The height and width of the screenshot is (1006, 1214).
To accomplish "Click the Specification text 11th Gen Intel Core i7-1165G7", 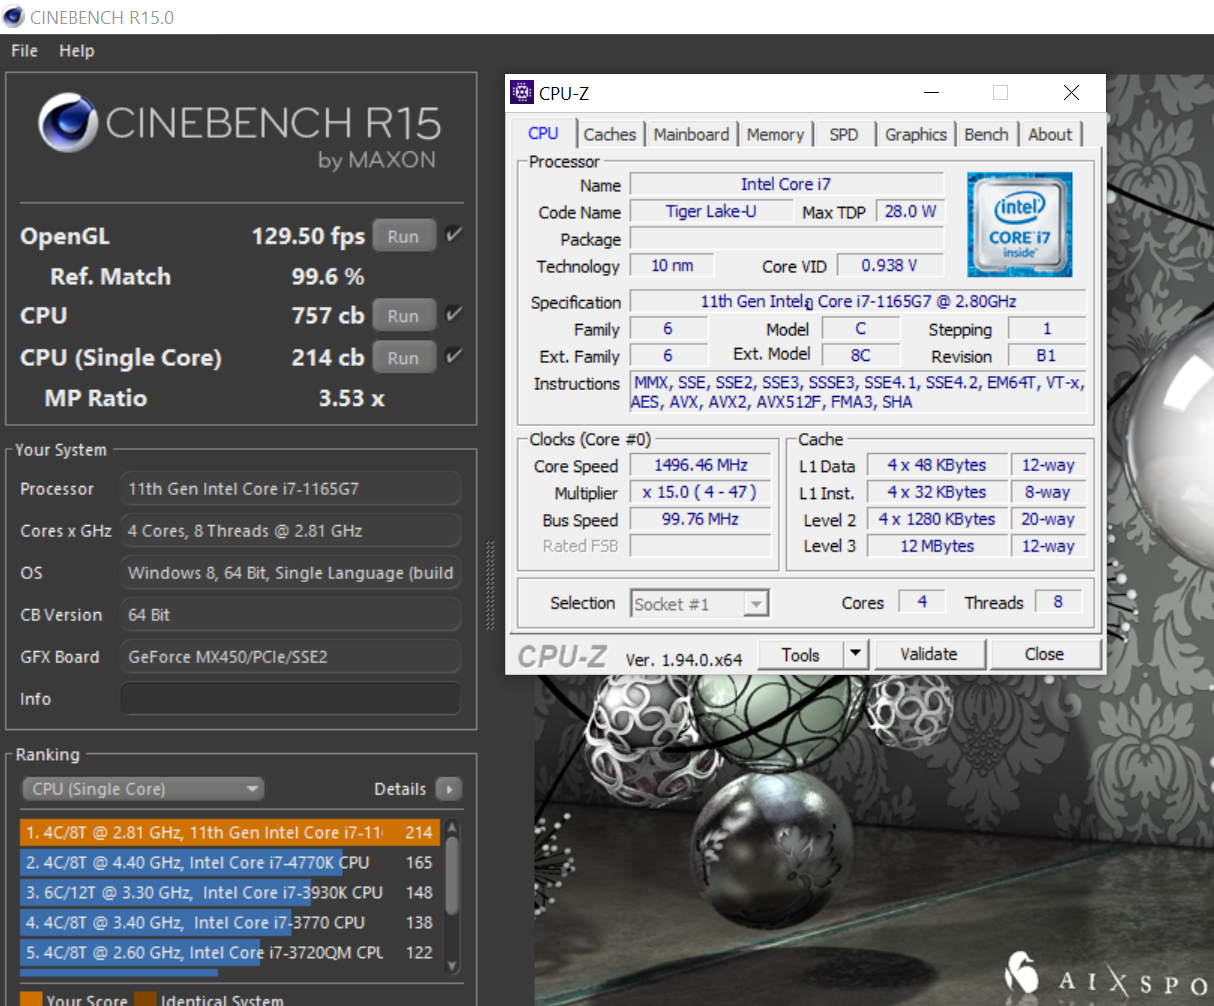I will [x=858, y=301].
